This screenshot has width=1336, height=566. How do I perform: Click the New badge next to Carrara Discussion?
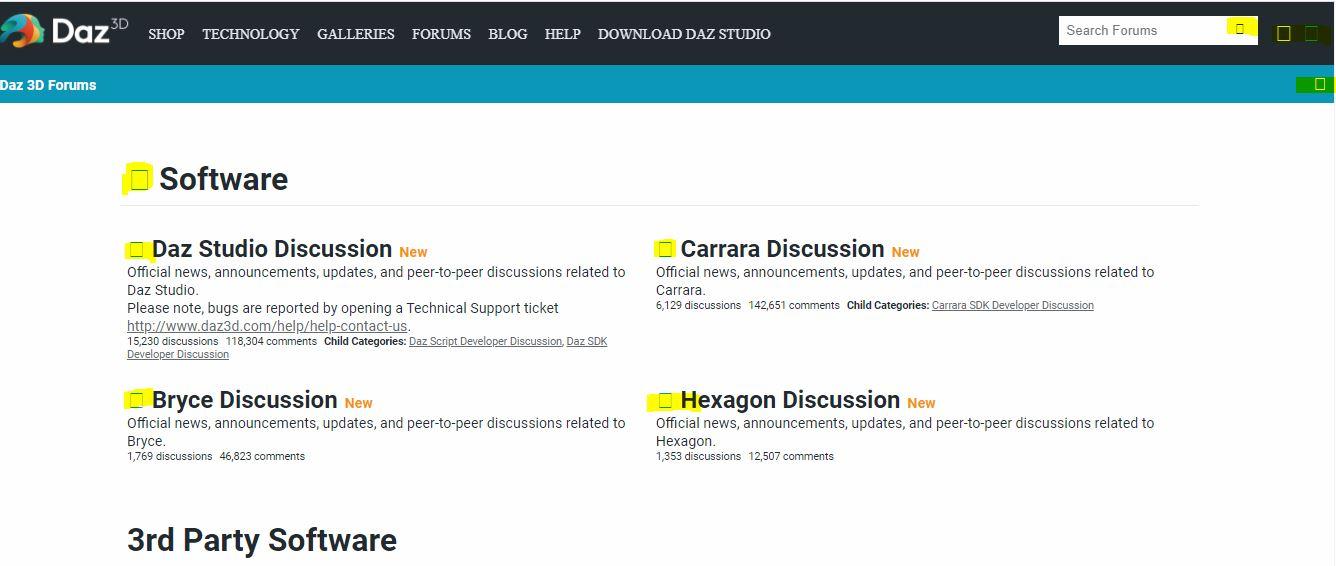click(x=905, y=252)
